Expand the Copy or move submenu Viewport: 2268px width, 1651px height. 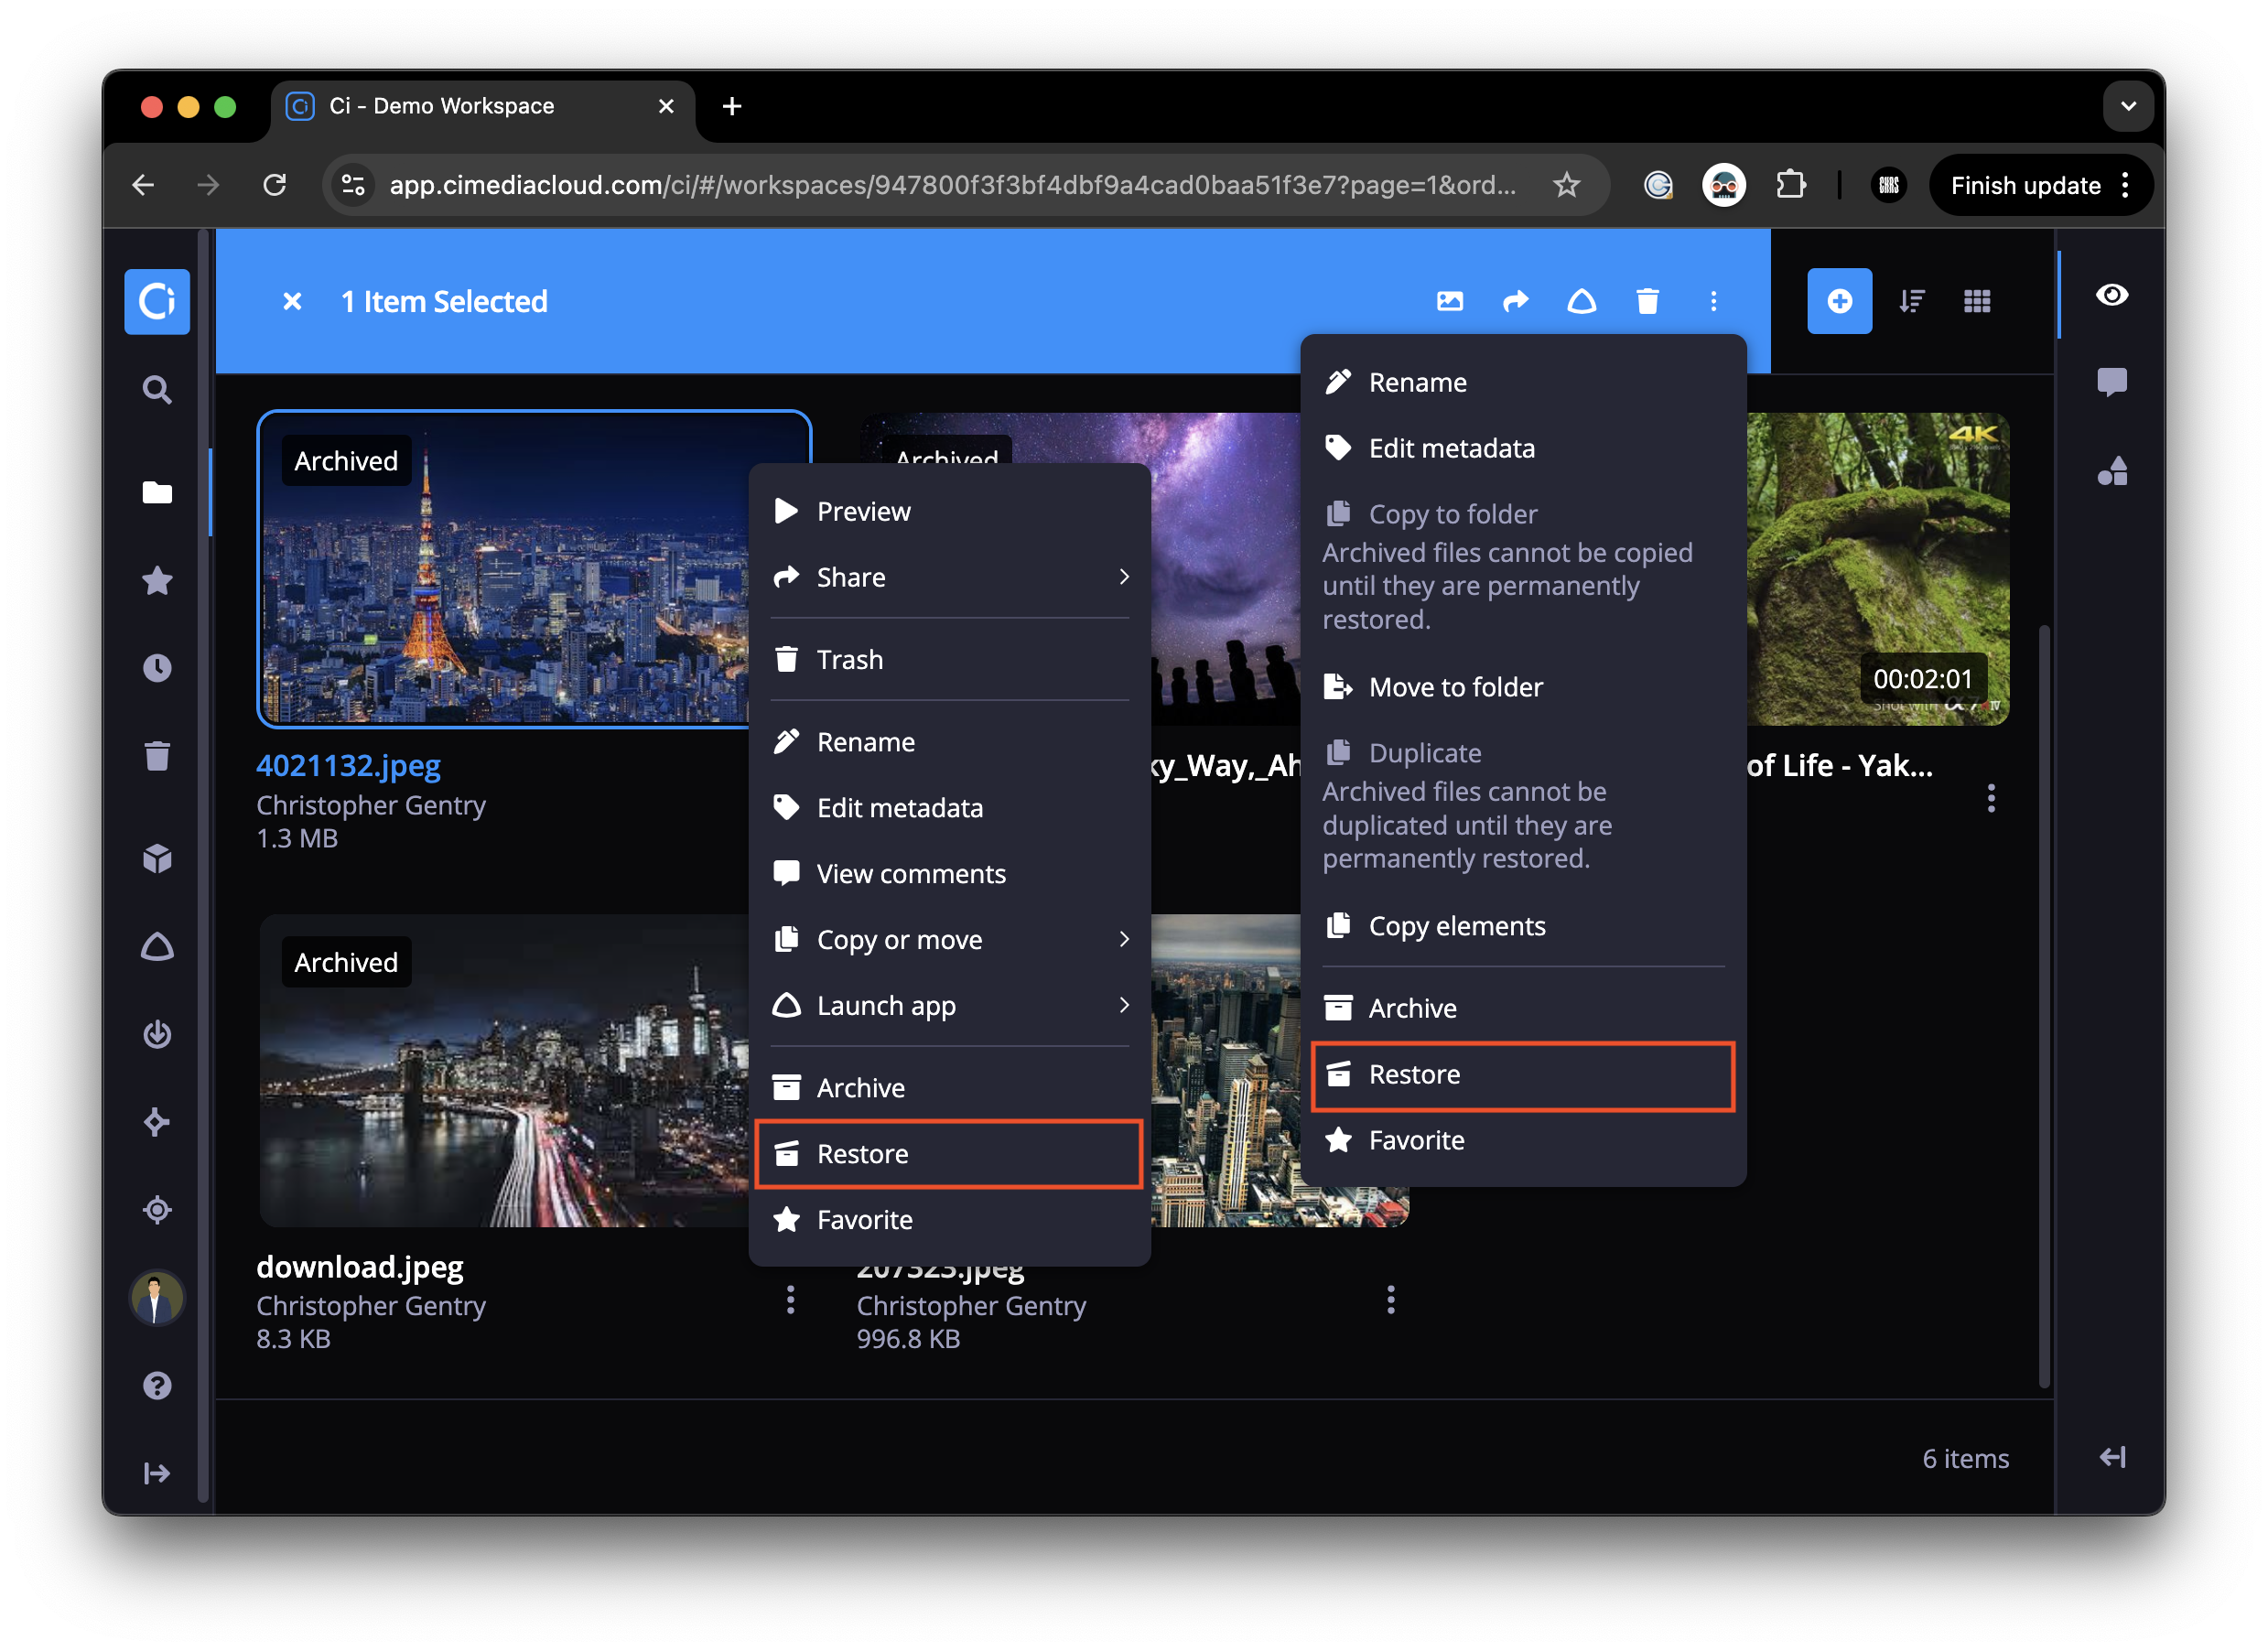(950, 940)
